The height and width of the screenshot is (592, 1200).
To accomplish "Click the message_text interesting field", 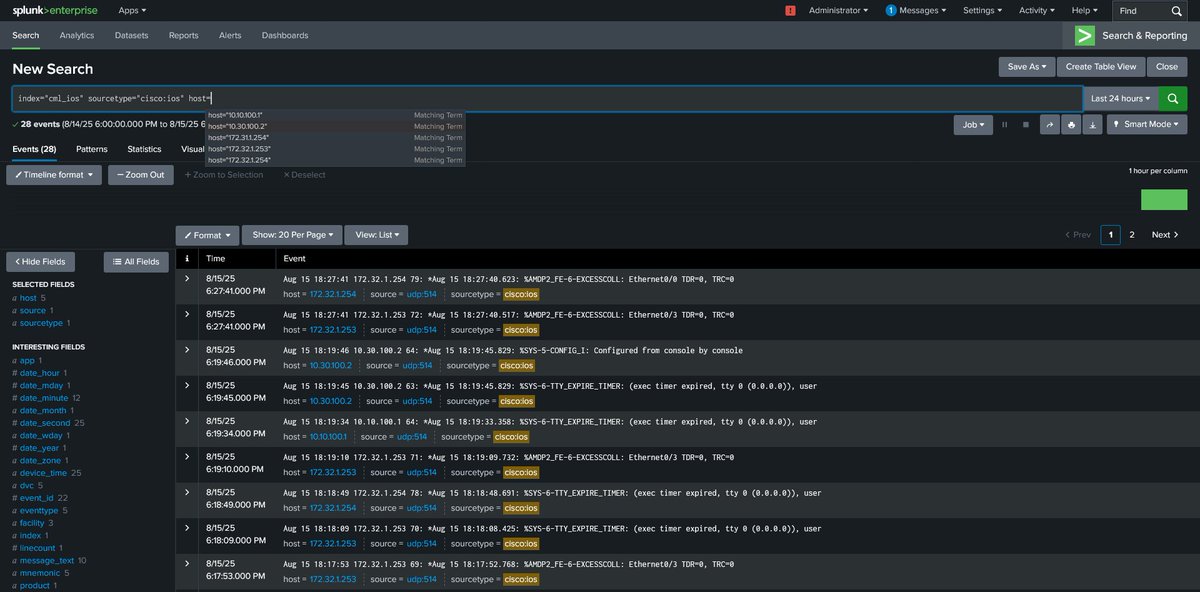I will coord(47,560).
